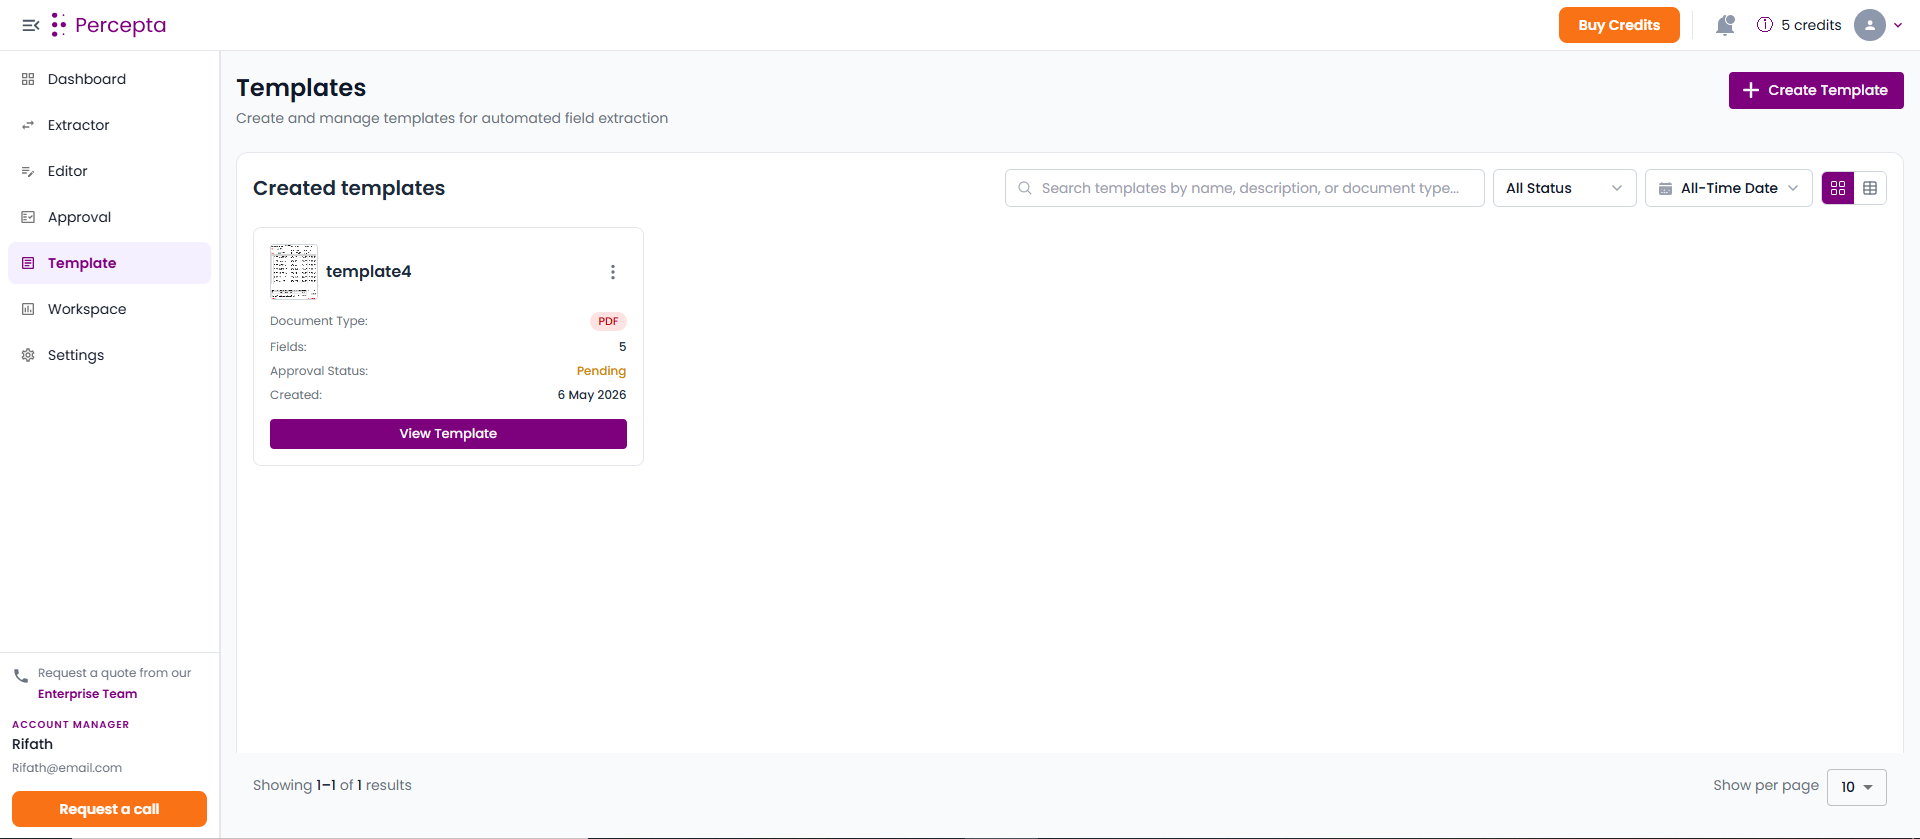1920x839 pixels.
Task: Click the View Template button
Action: 448,434
